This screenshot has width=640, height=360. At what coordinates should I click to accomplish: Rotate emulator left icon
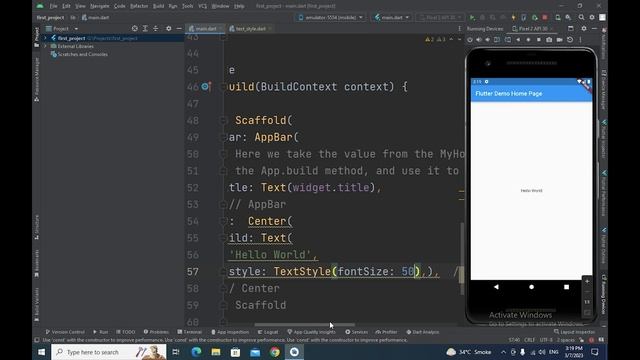(497, 40)
